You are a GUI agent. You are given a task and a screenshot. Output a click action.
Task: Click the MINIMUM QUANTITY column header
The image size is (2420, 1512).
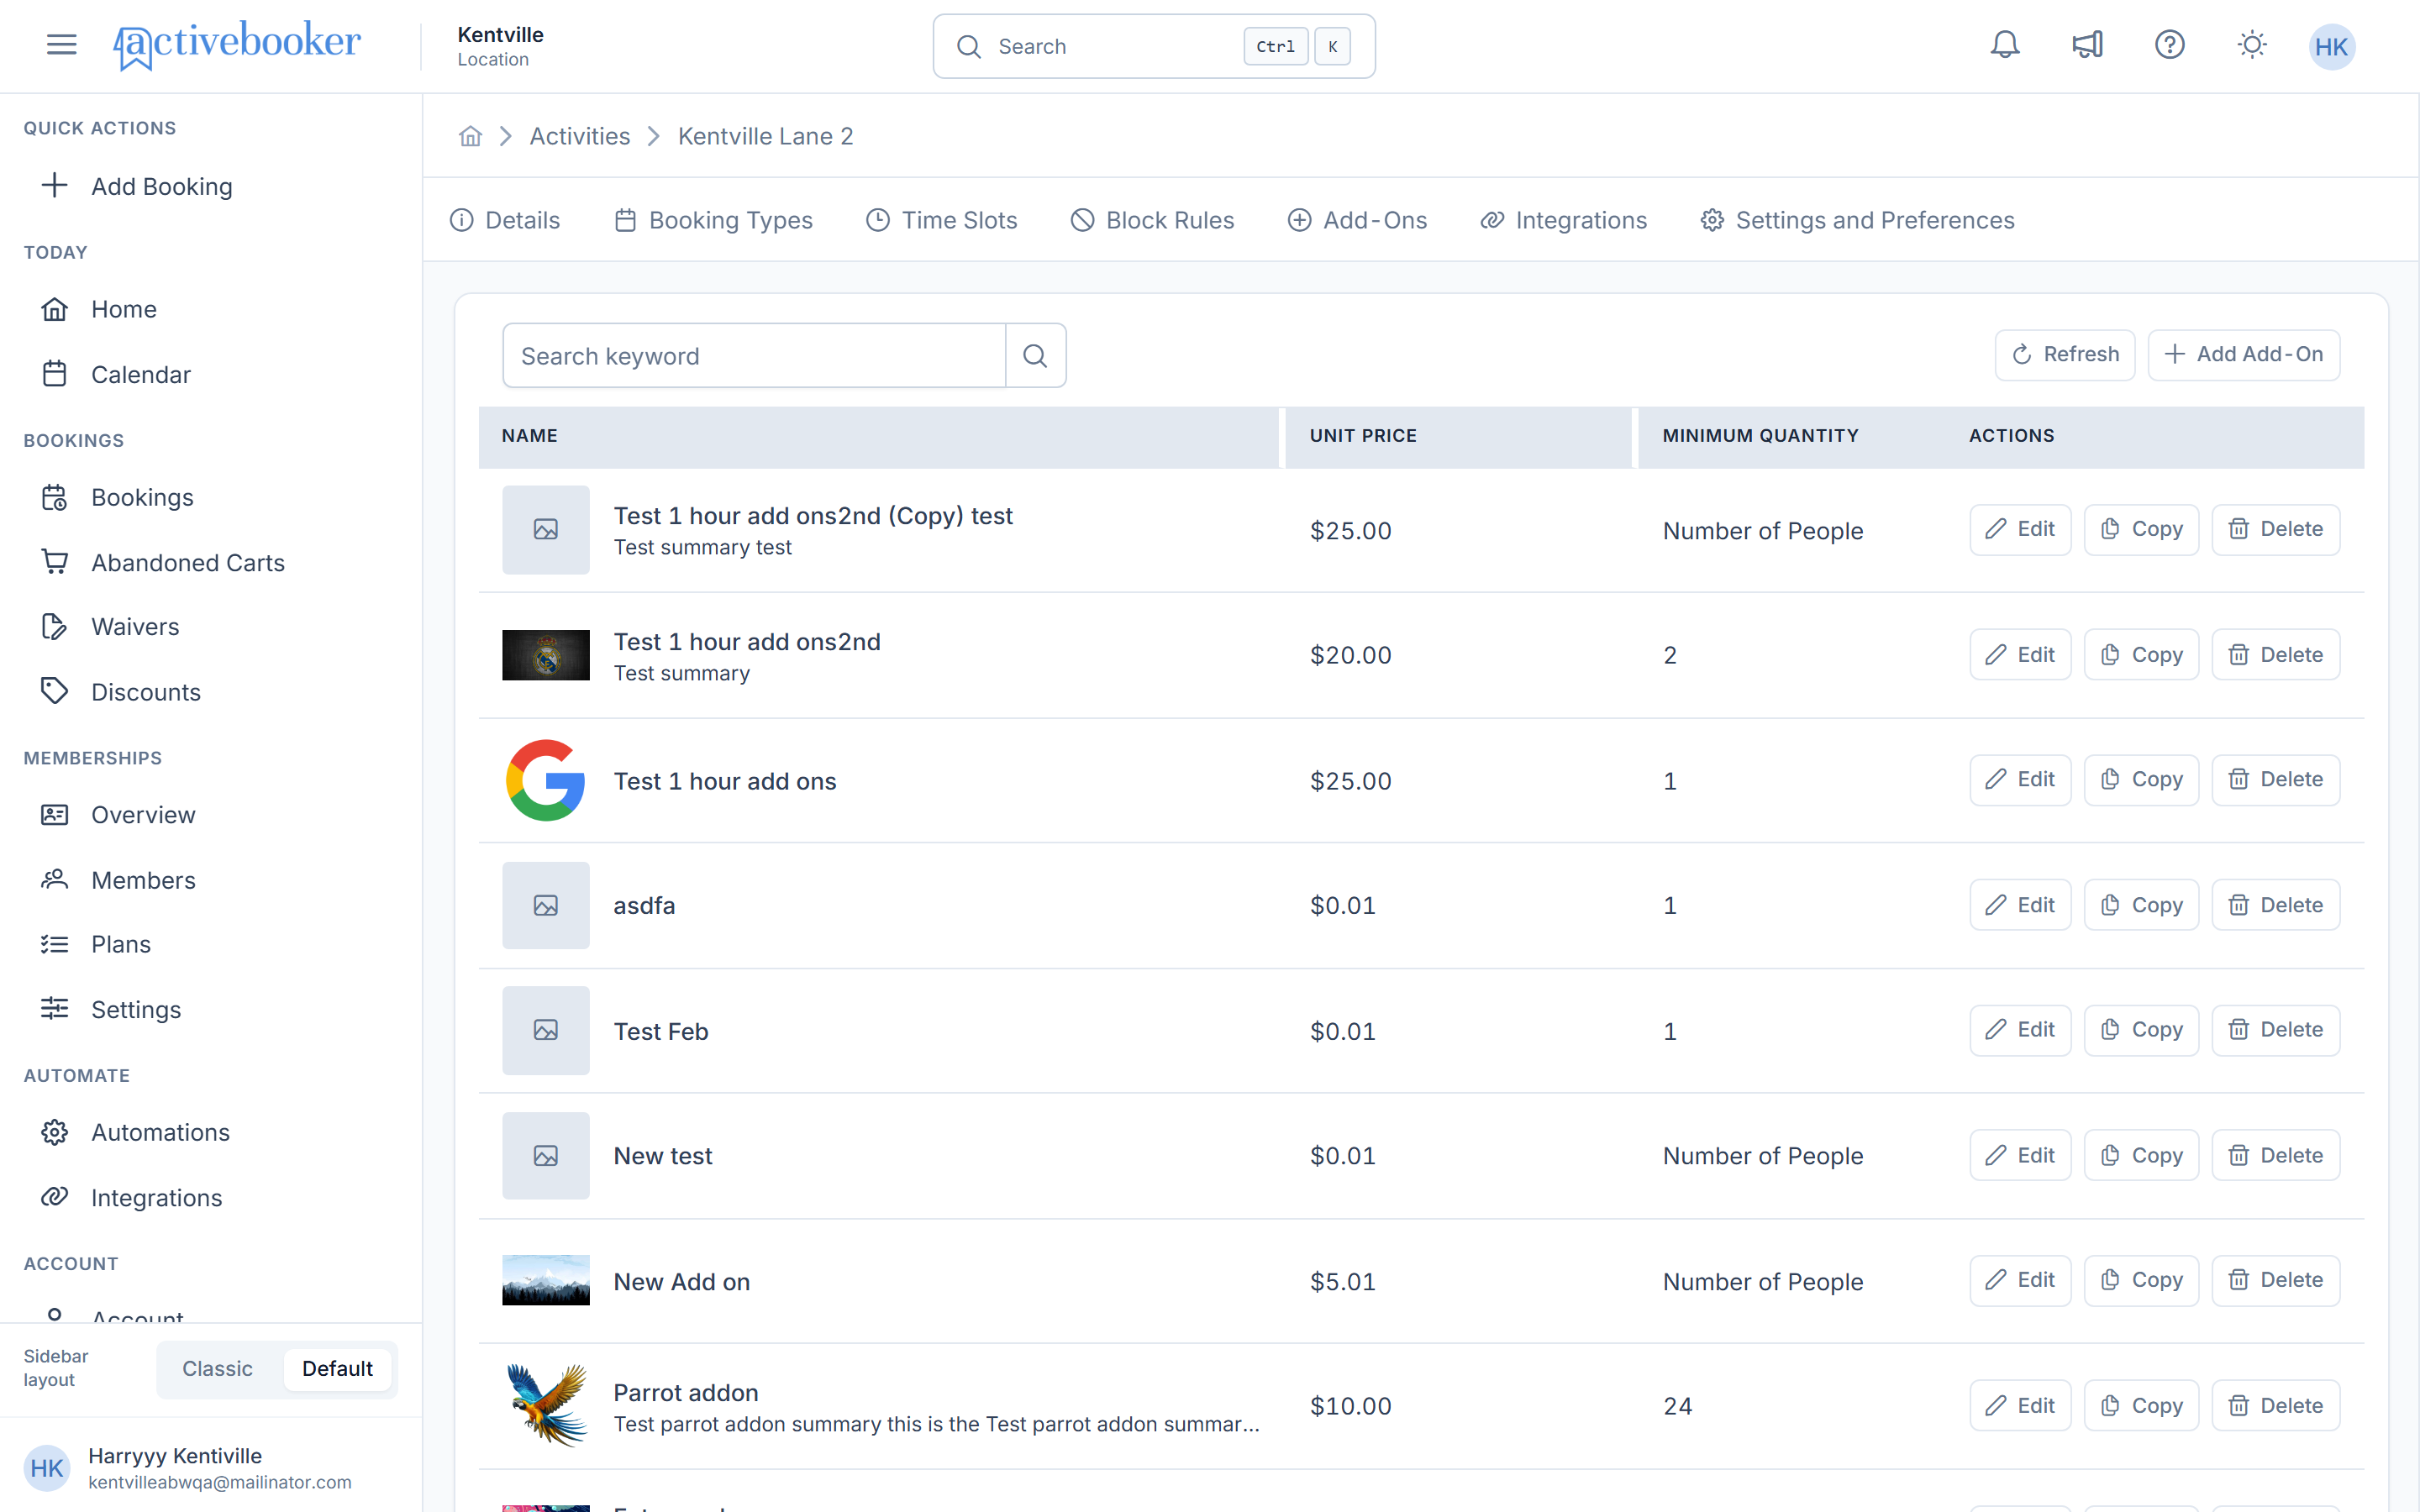coord(1760,436)
